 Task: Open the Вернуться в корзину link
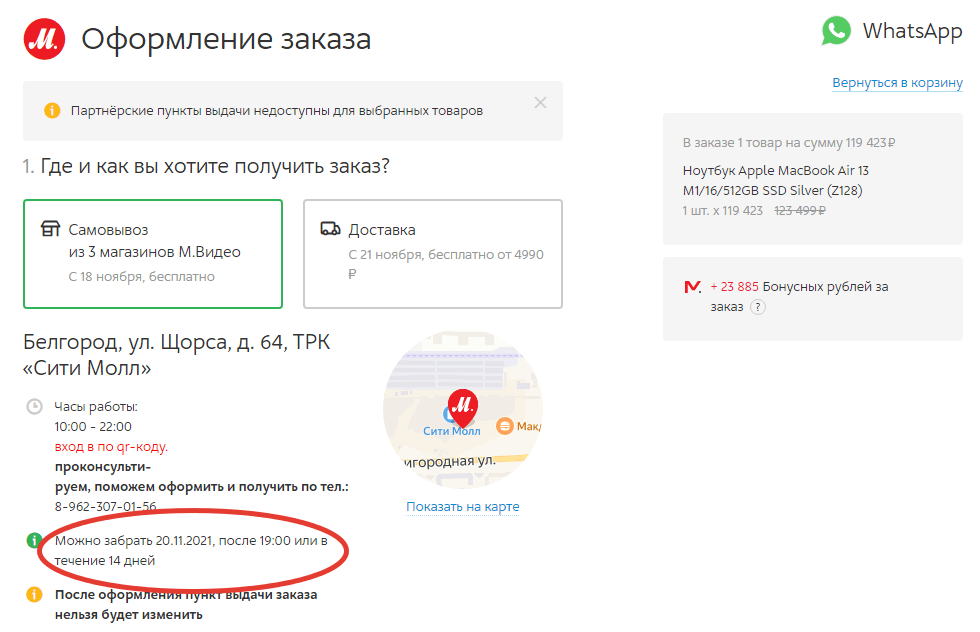pyautogui.click(x=897, y=83)
